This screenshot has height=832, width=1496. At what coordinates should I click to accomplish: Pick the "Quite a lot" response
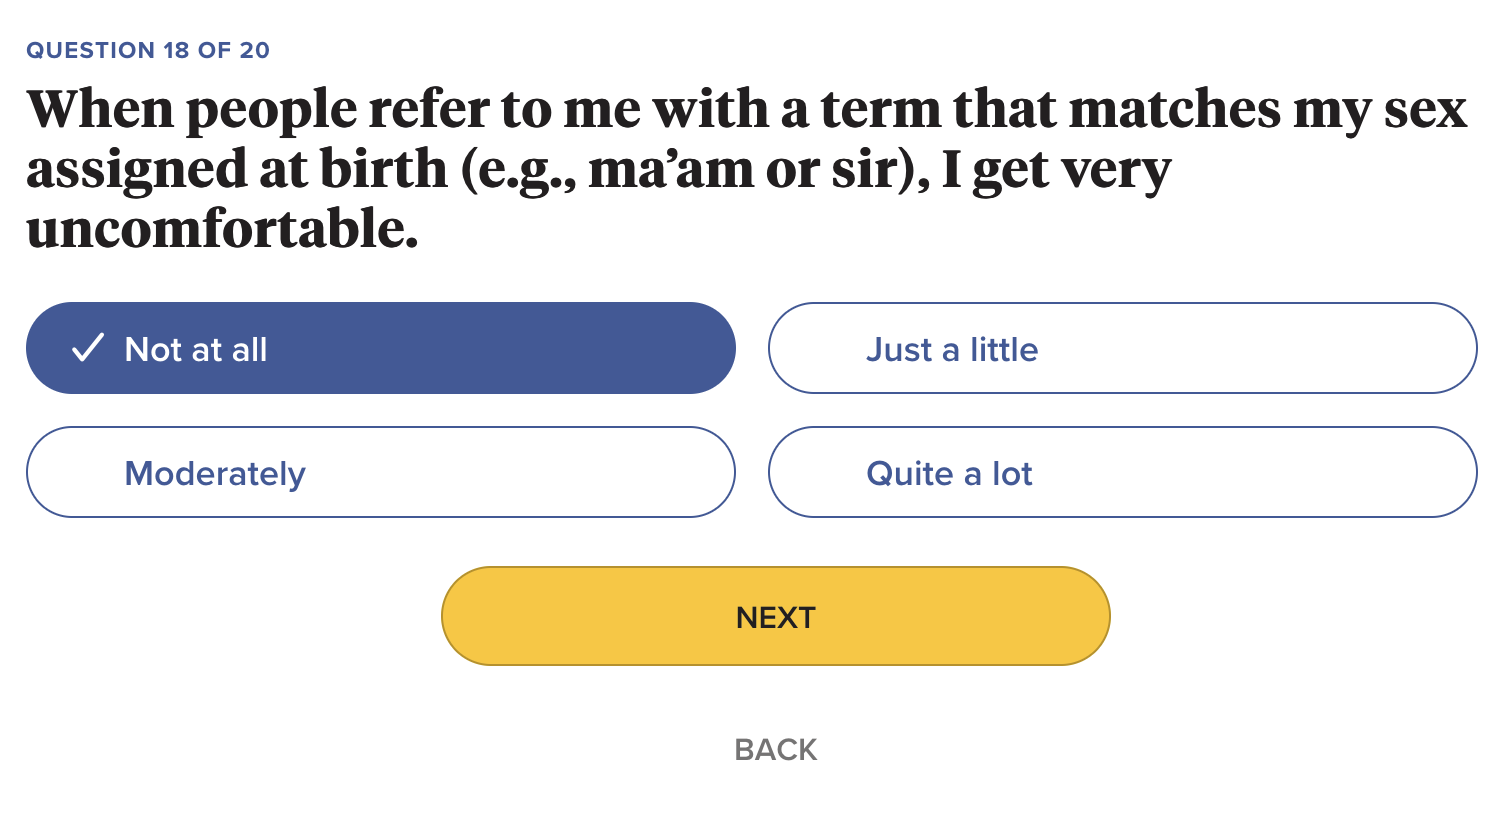pos(1122,472)
